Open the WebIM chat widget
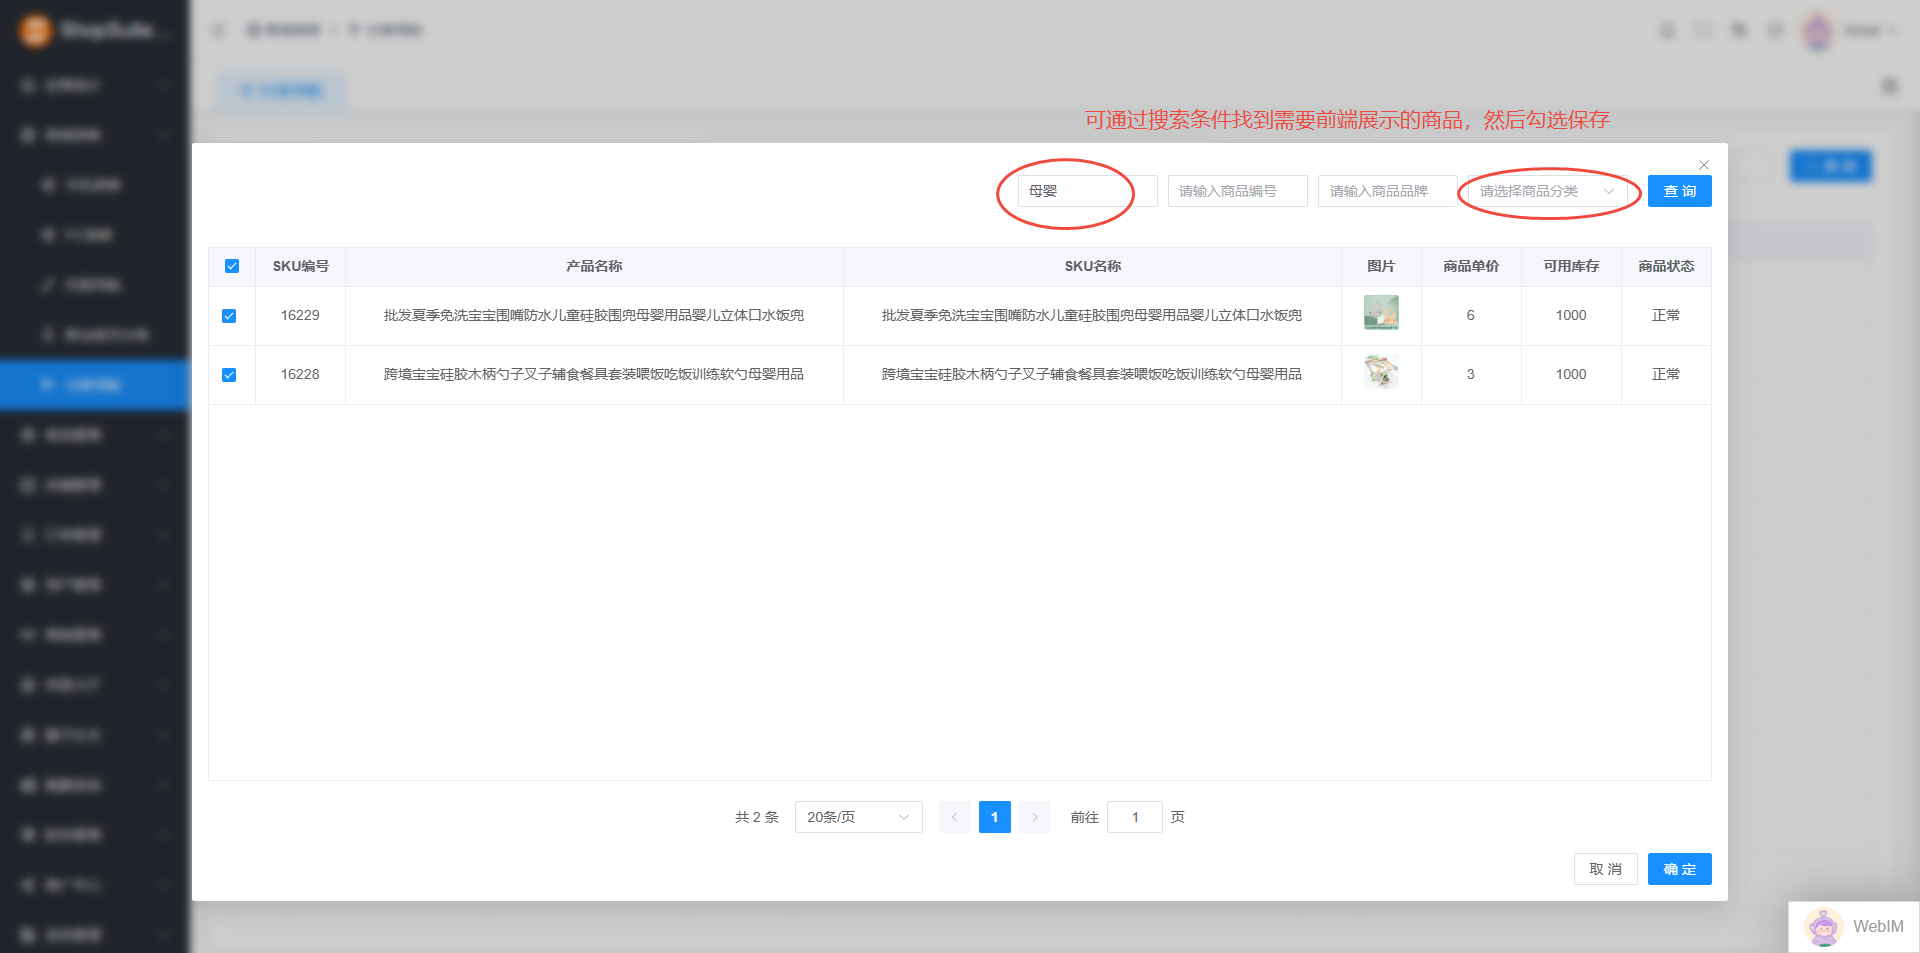The image size is (1920, 953). tap(1854, 926)
